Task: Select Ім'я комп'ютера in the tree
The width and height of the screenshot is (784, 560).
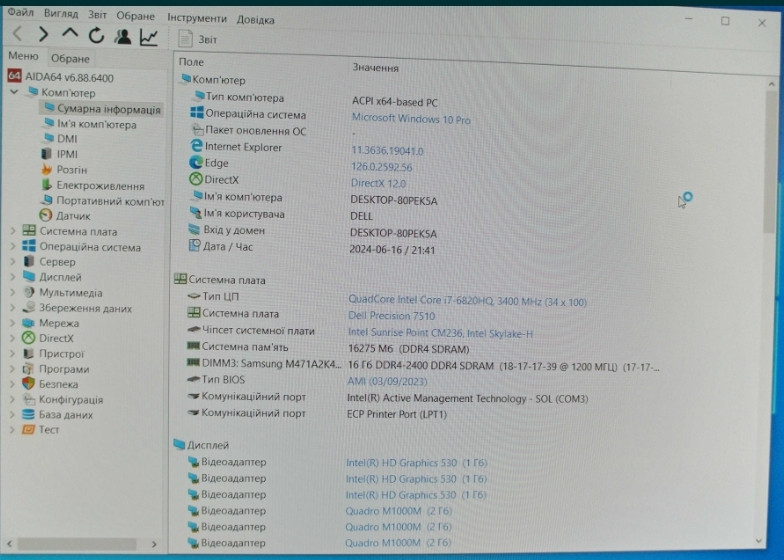Action: (x=90, y=124)
